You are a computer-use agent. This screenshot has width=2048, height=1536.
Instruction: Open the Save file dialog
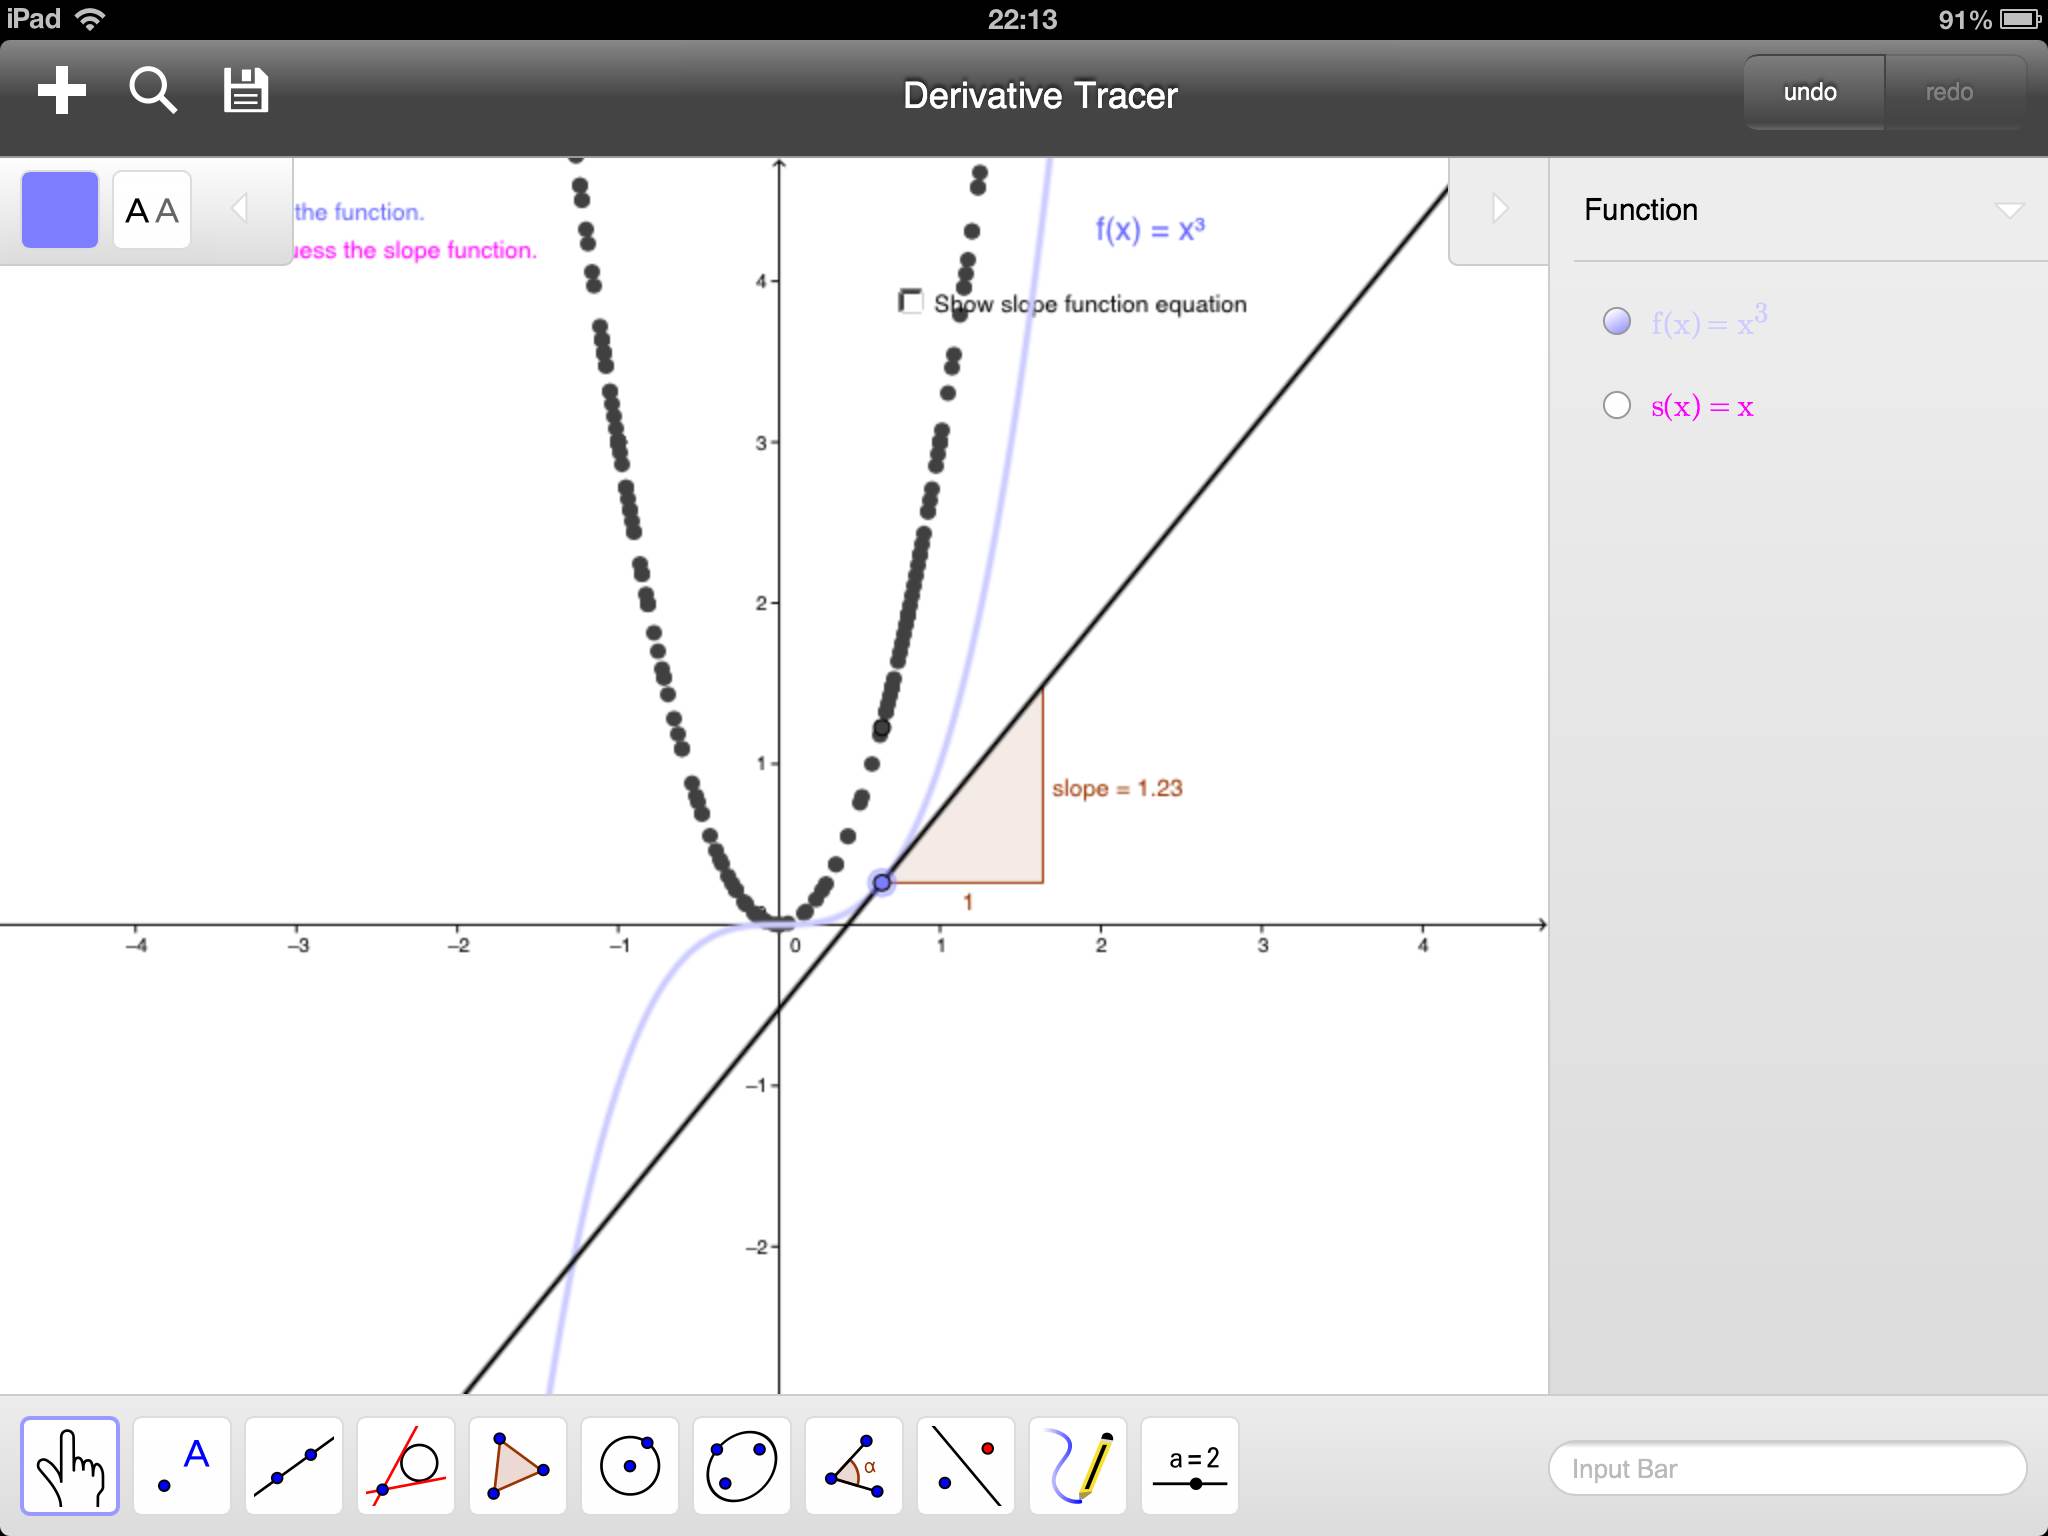243,90
